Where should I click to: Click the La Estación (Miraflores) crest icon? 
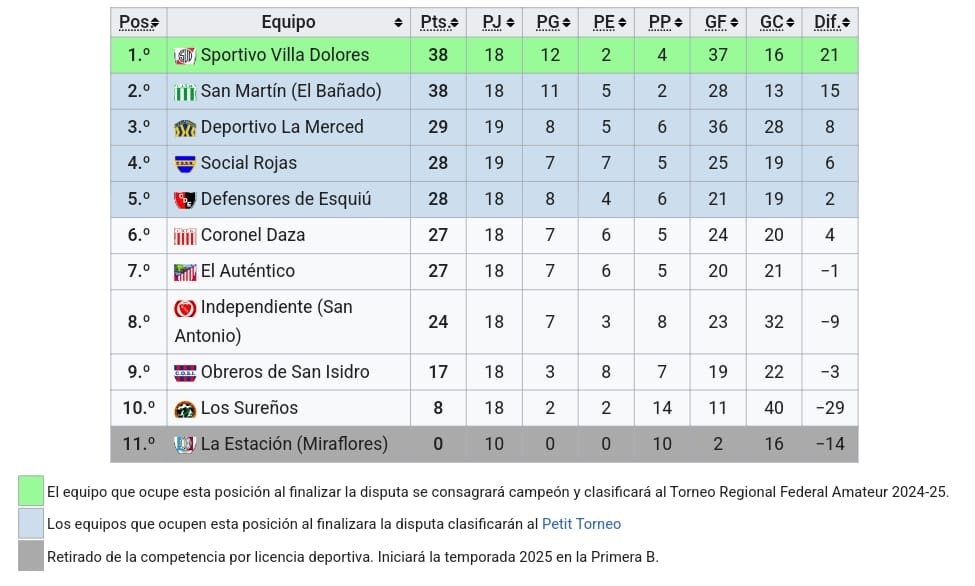(185, 444)
